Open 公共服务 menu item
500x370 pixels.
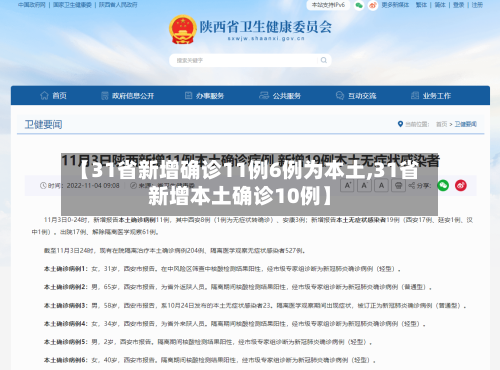(x=287, y=96)
